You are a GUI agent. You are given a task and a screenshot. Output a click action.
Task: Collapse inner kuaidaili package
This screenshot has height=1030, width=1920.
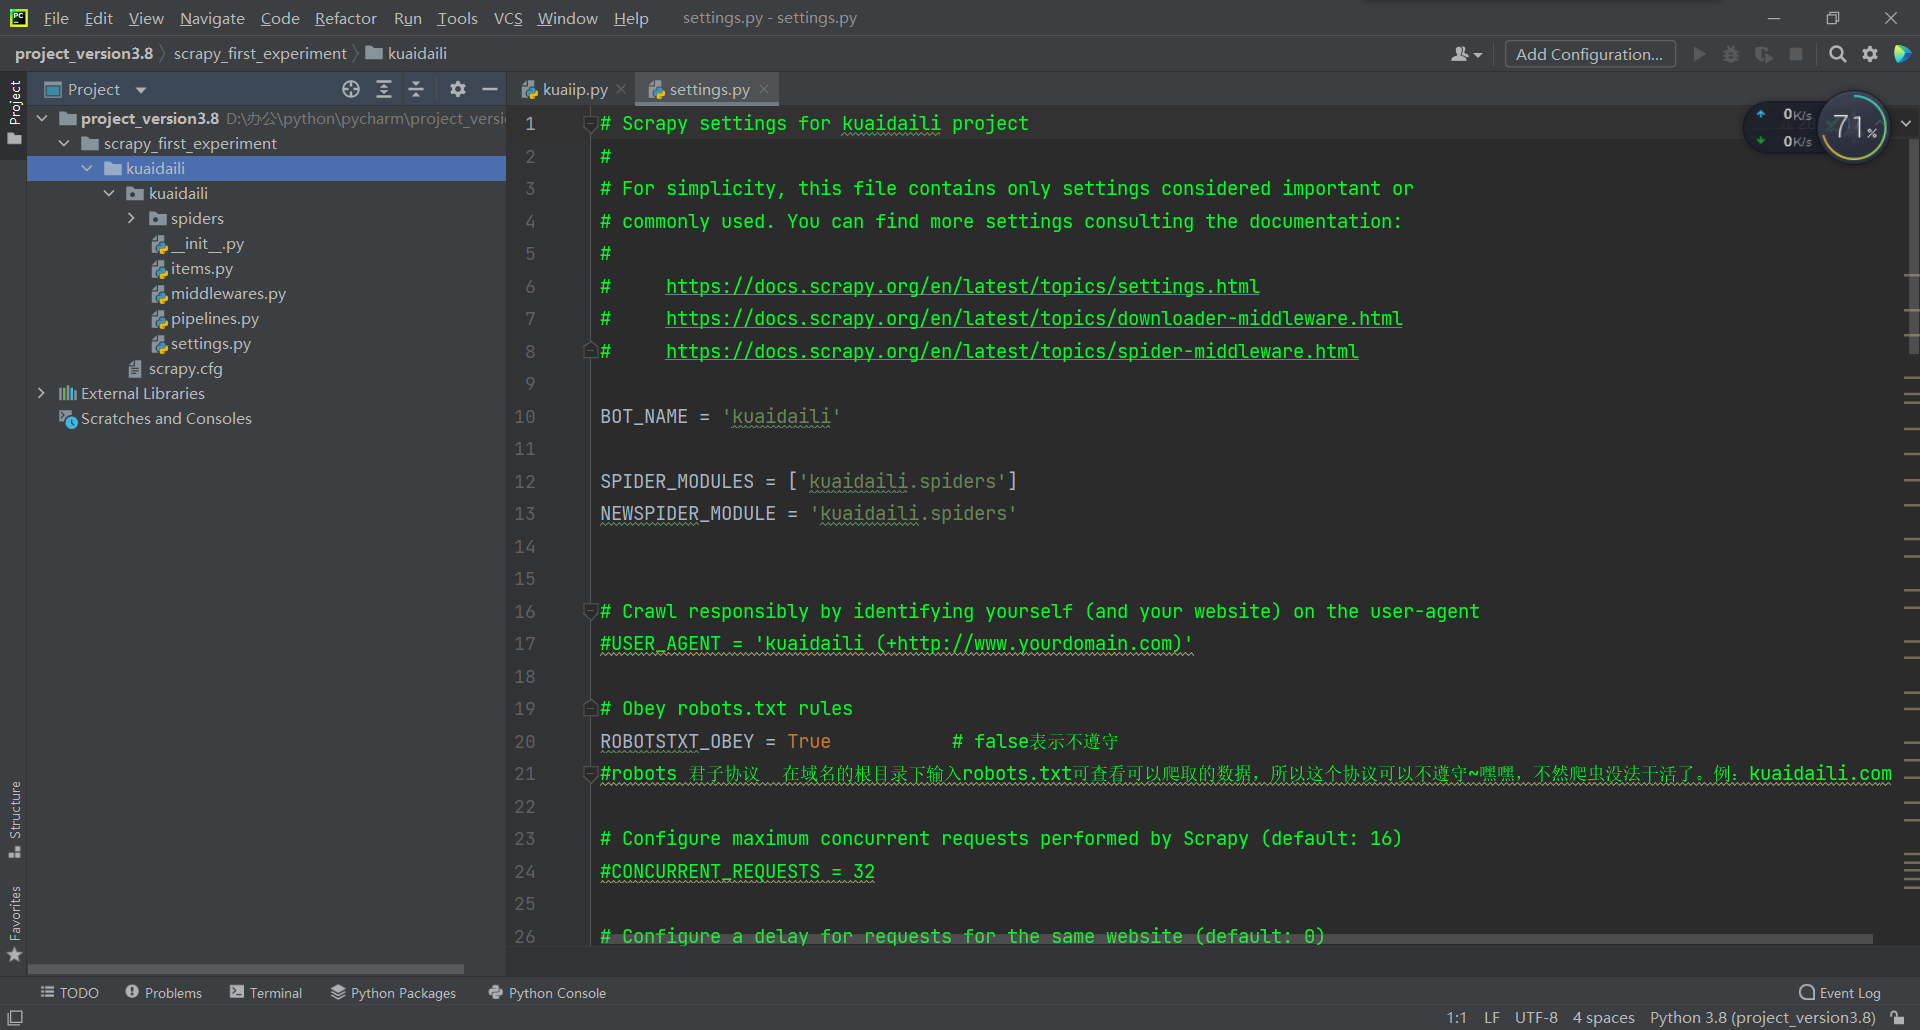point(109,193)
